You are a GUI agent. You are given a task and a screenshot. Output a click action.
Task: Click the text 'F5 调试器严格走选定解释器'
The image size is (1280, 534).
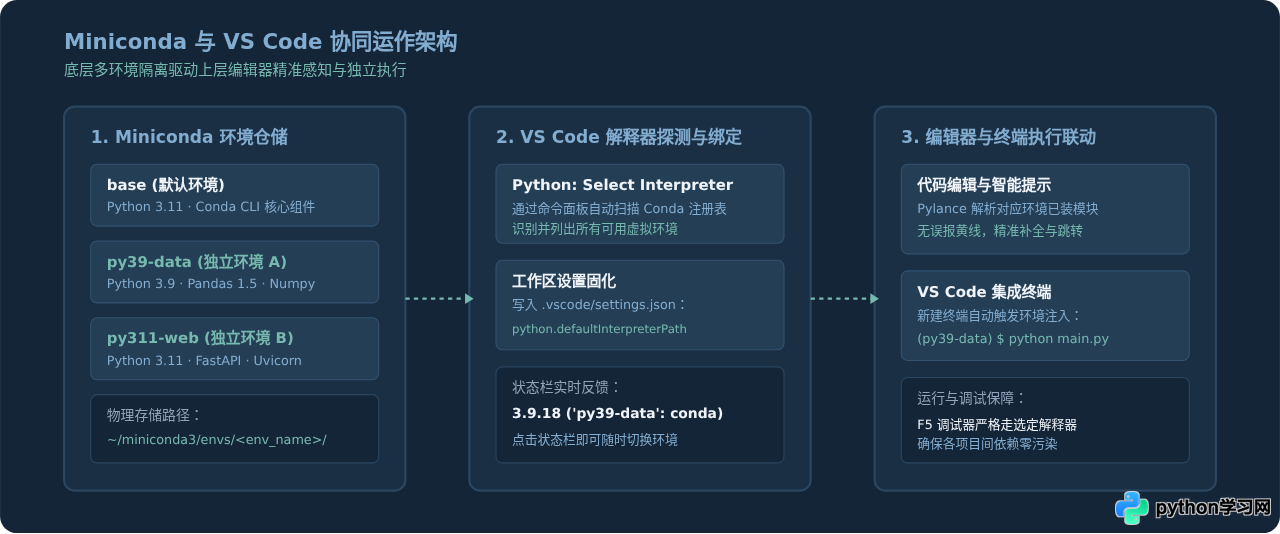997,425
